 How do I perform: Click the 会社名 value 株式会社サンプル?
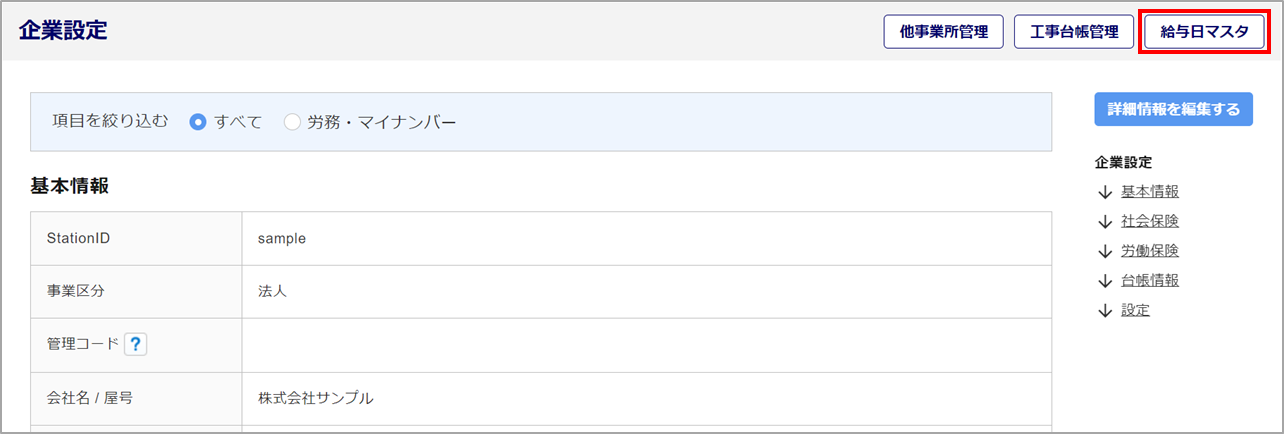tap(316, 398)
